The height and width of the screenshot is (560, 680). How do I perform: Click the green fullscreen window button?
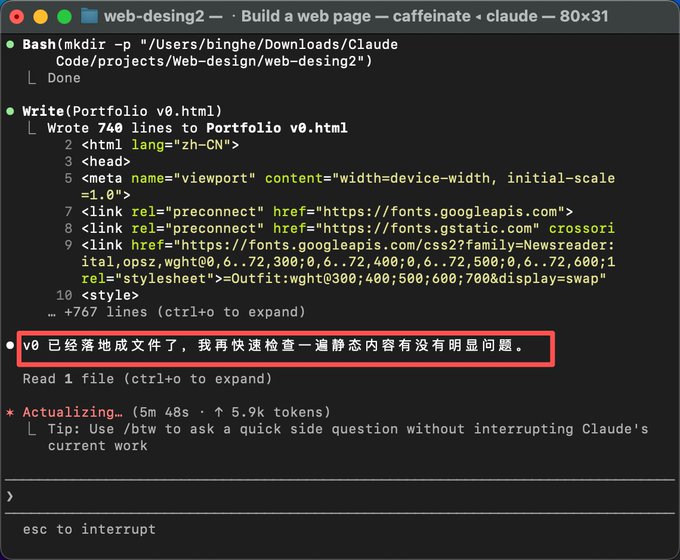tap(65, 16)
